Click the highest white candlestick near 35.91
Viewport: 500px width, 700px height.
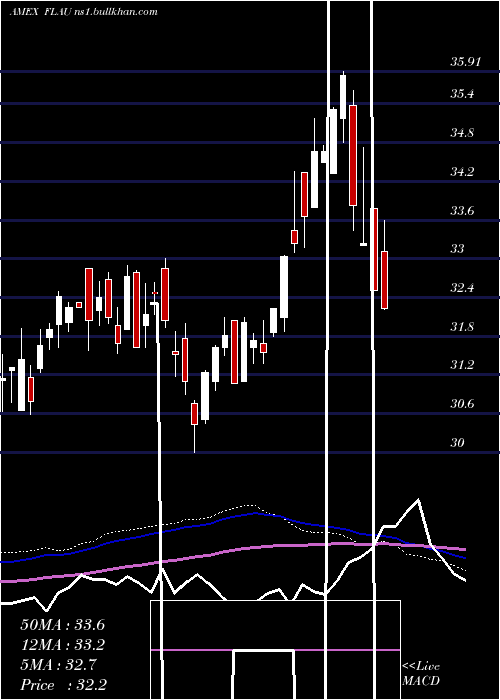tap(343, 97)
